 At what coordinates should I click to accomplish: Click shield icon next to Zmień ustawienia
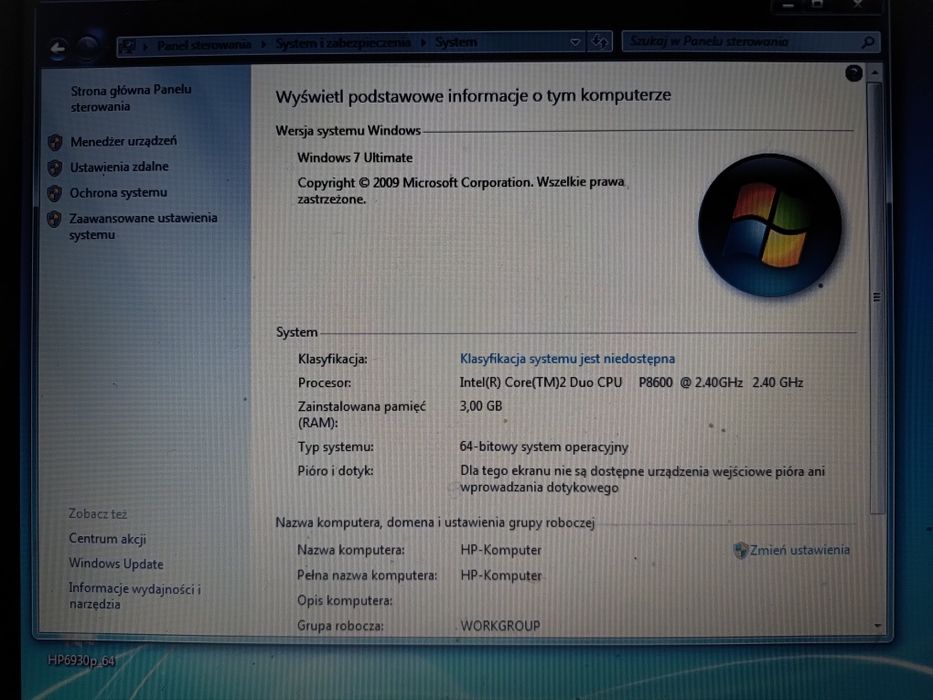point(741,550)
